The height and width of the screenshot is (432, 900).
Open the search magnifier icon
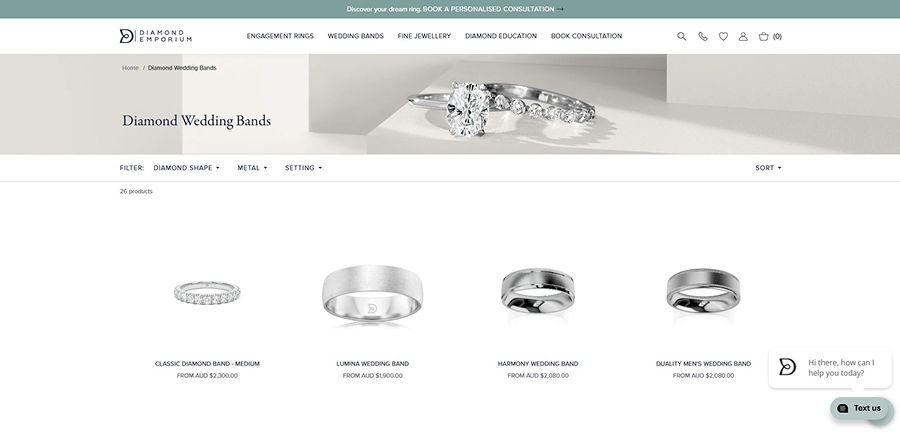tap(681, 36)
